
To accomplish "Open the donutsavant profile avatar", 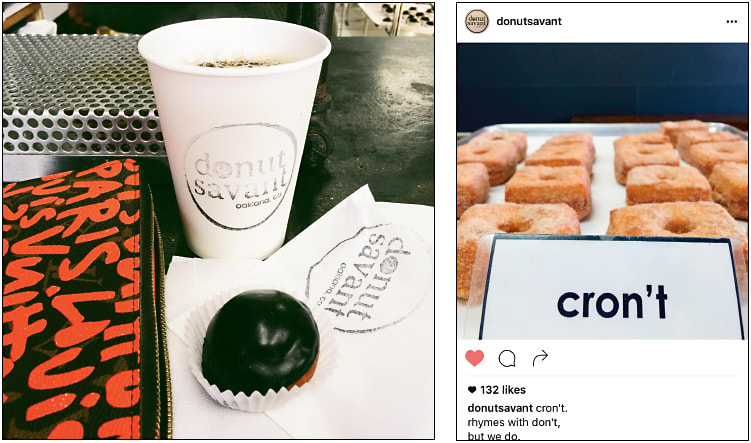I will pyautogui.click(x=477, y=22).
